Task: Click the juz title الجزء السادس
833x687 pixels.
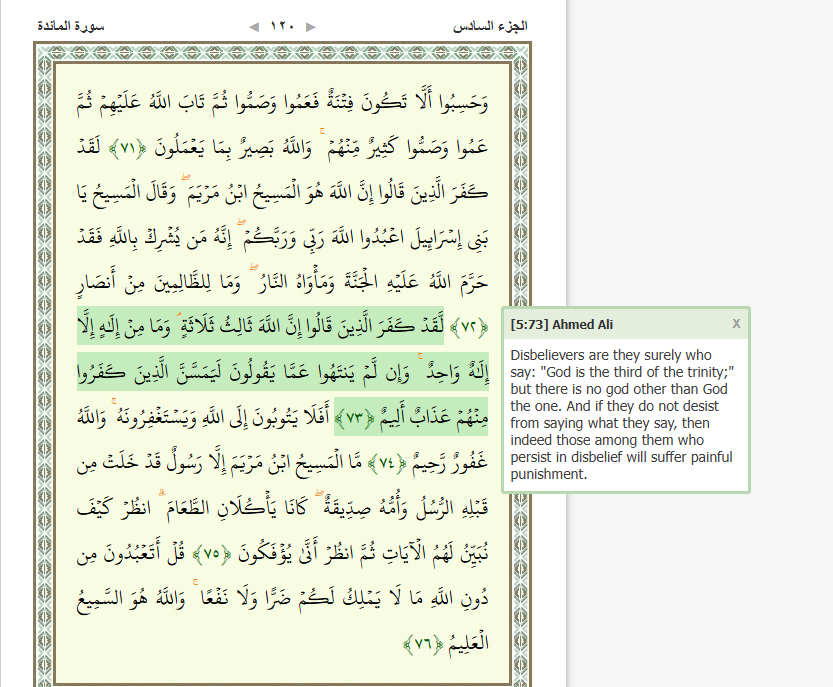Action: [x=491, y=26]
